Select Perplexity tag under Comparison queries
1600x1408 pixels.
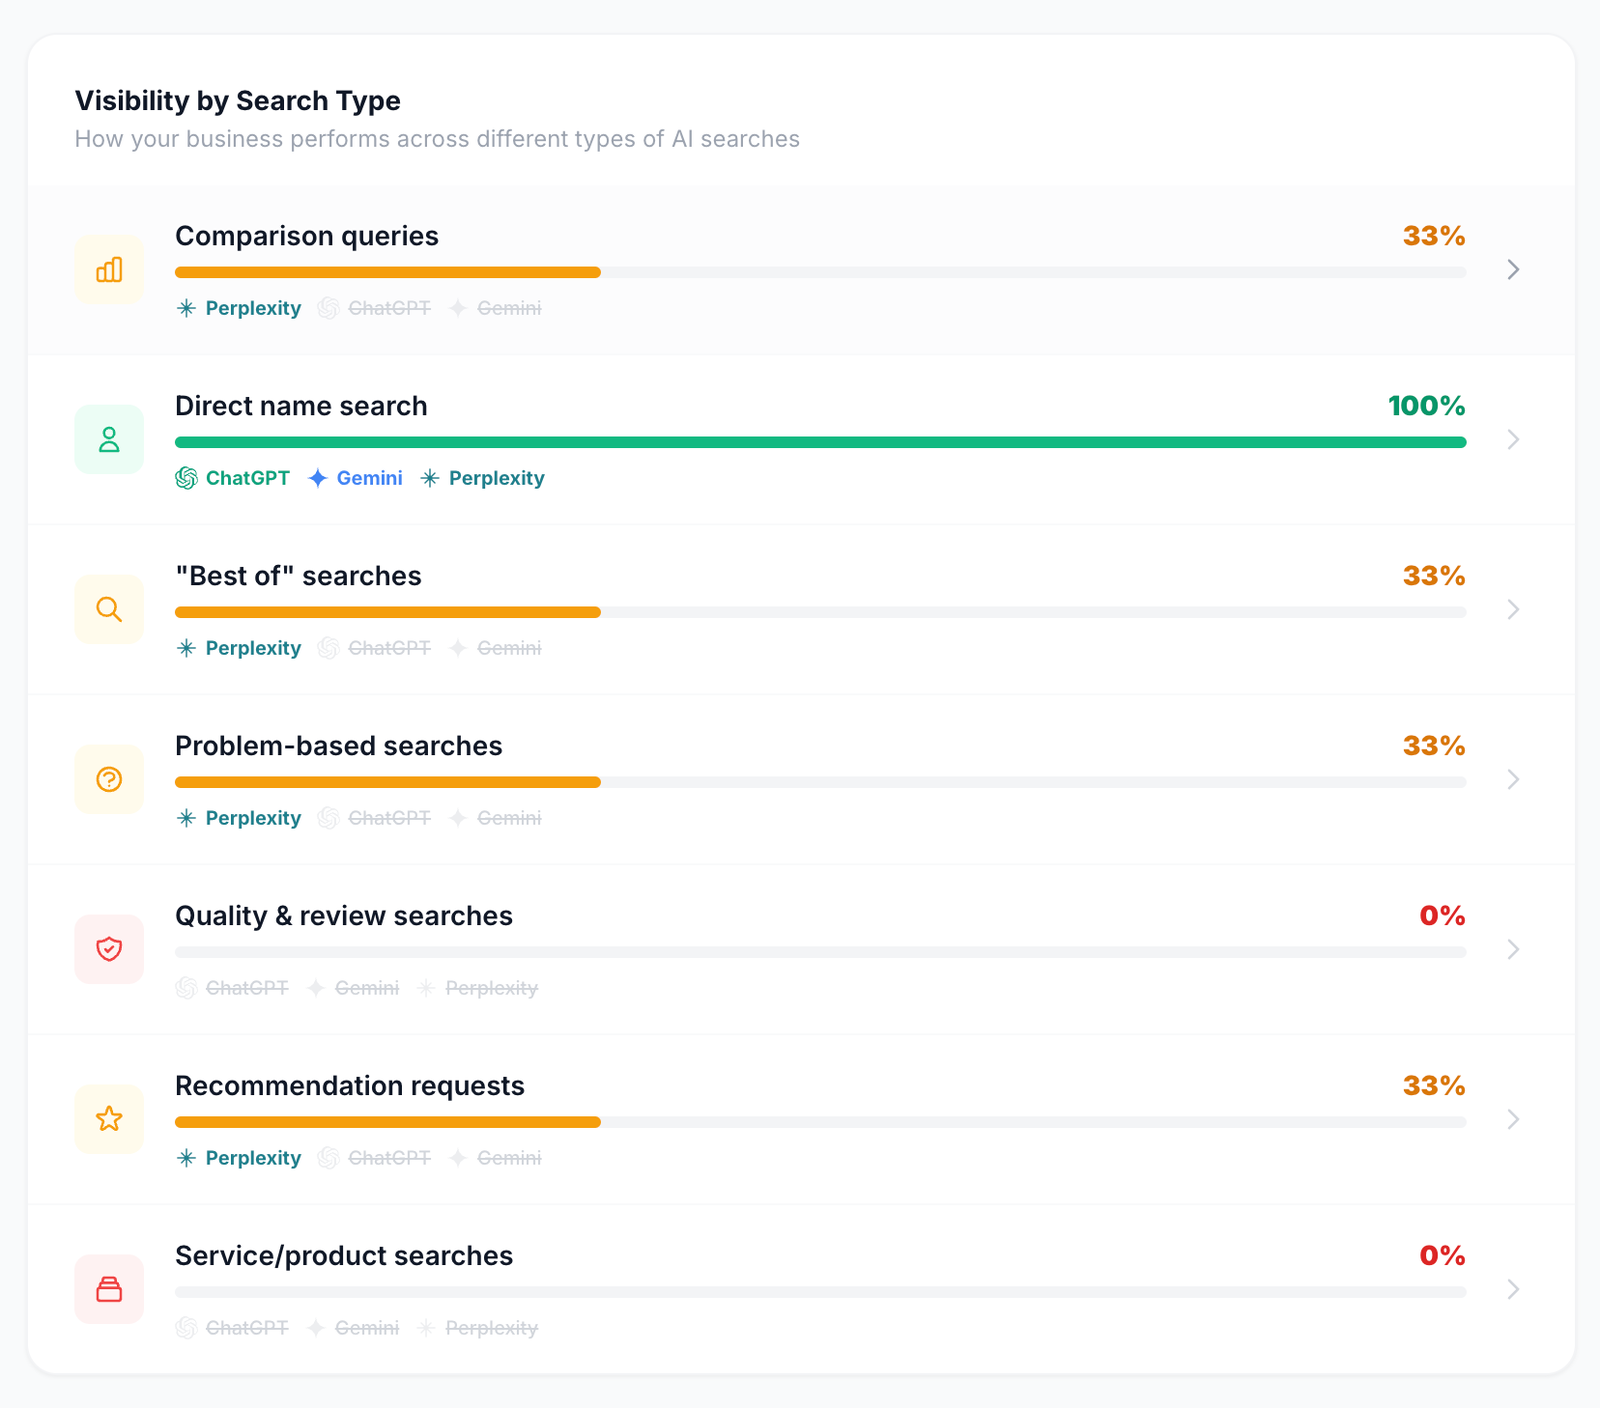[239, 308]
